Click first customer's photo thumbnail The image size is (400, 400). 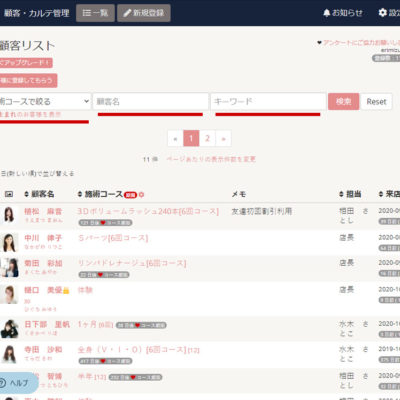point(9,215)
